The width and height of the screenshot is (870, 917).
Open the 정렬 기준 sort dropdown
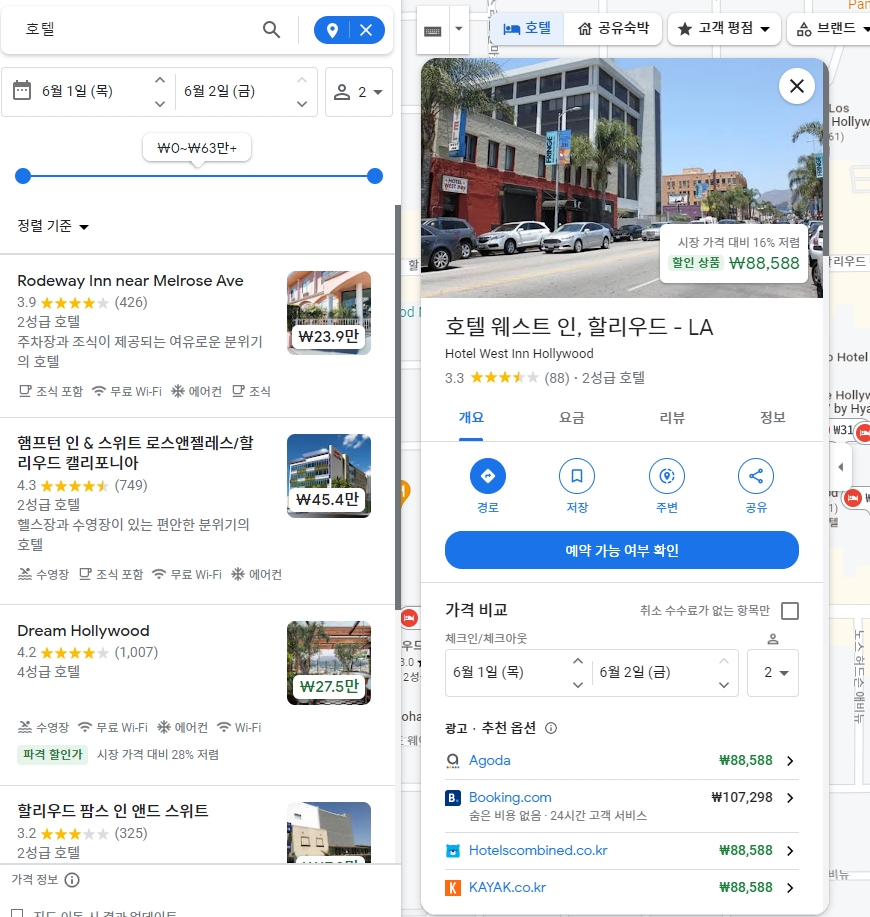click(x=52, y=226)
